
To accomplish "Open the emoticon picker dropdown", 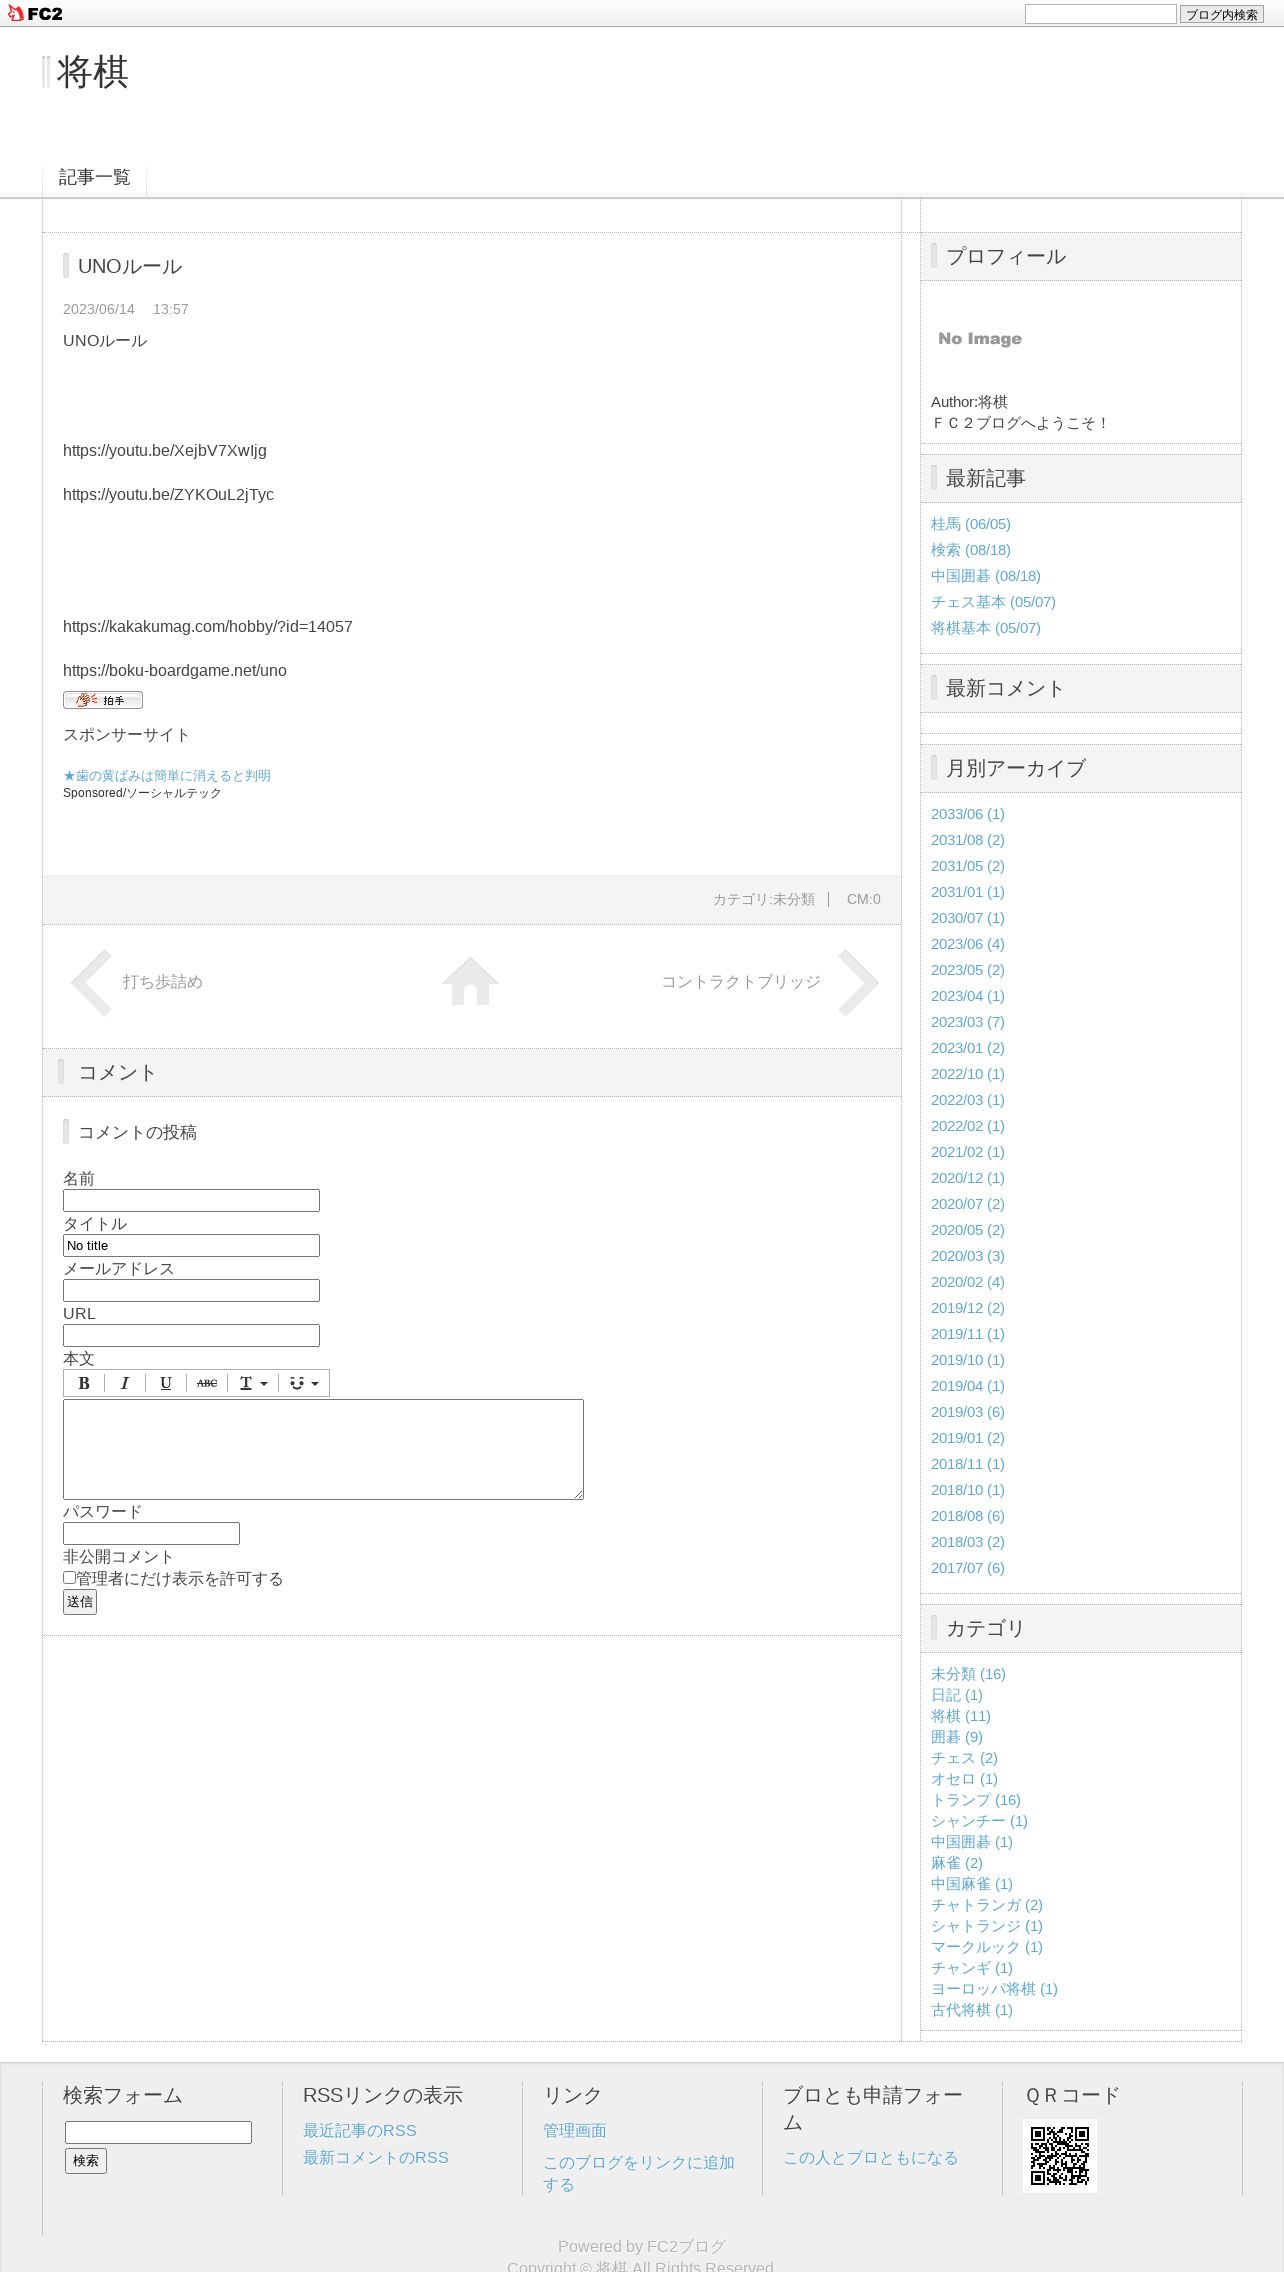I will (x=304, y=1383).
